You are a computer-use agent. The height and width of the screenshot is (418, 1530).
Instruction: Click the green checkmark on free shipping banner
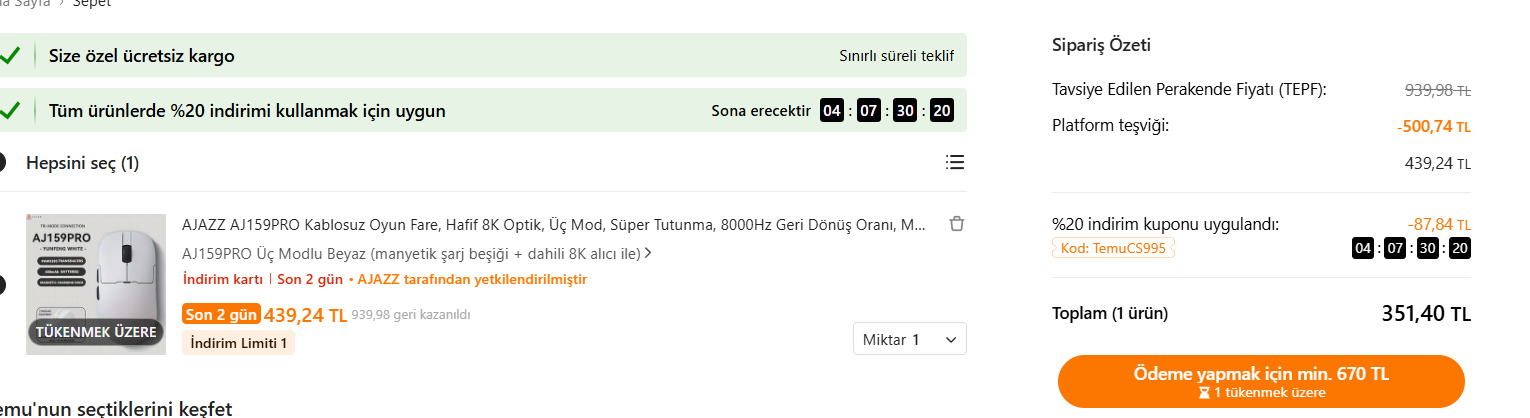coord(10,56)
